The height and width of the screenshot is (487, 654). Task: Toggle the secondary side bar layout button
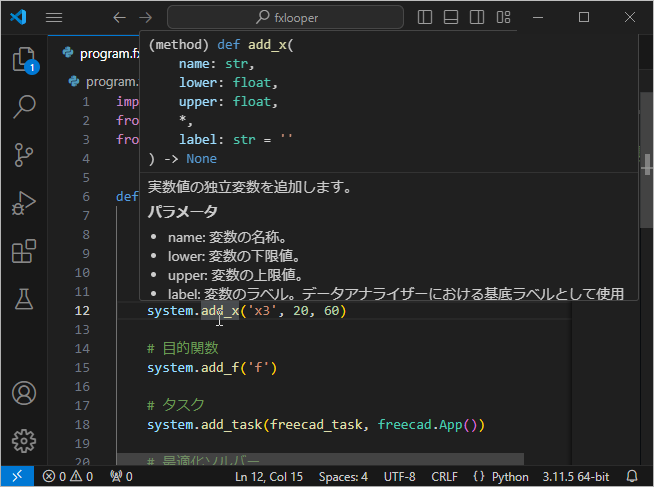pyautogui.click(x=477, y=18)
